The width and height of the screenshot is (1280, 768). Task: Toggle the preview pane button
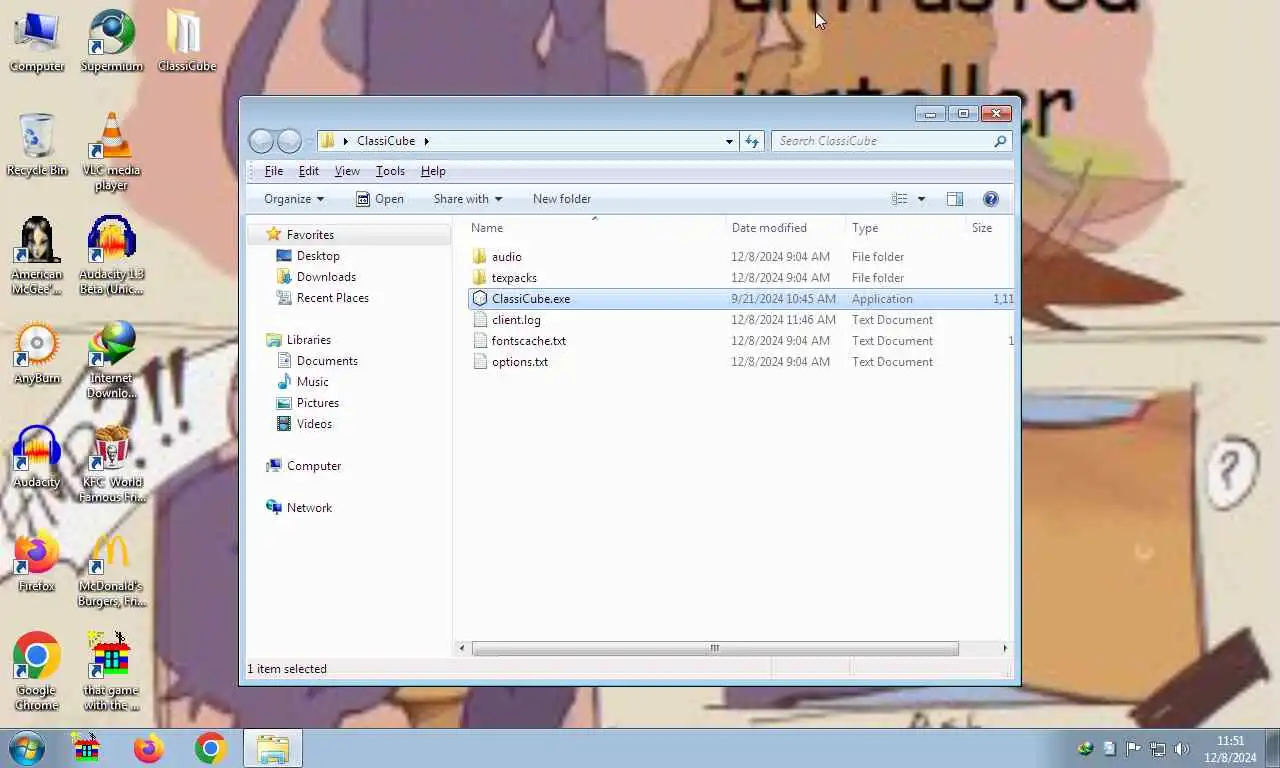click(954, 199)
